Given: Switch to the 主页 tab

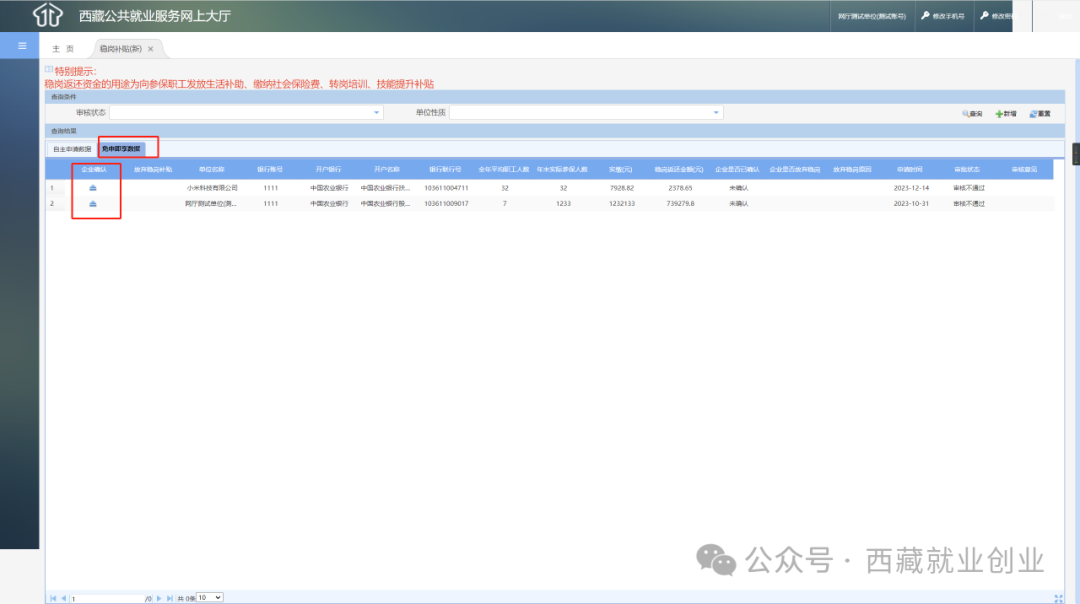Looking at the screenshot, I should pyautogui.click(x=63, y=49).
